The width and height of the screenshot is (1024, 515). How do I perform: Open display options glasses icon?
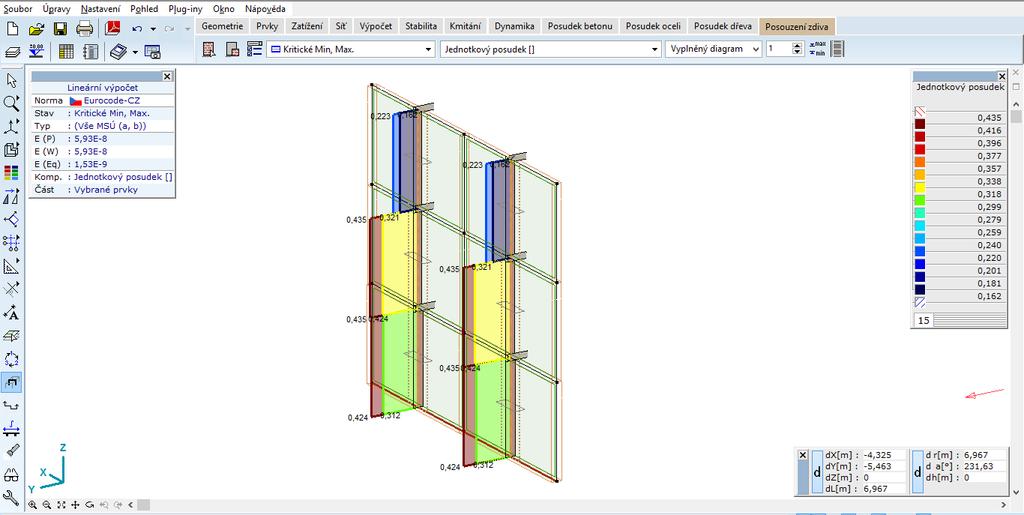[x=12, y=475]
